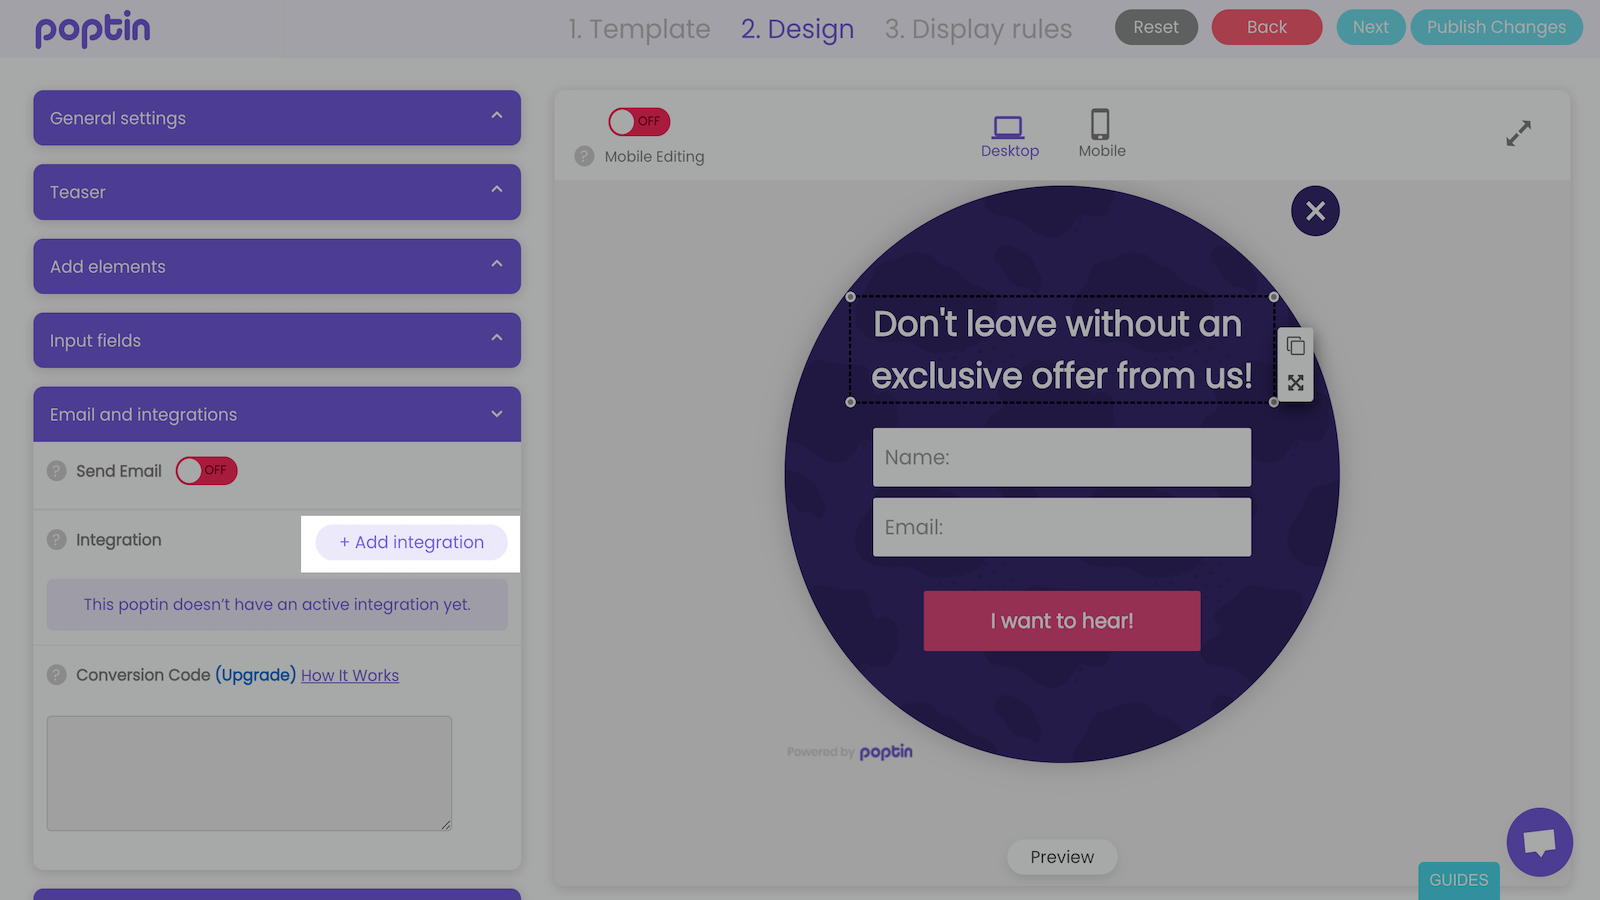Click the icon below duplicate on headline
The width and height of the screenshot is (1600, 900).
click(1295, 383)
